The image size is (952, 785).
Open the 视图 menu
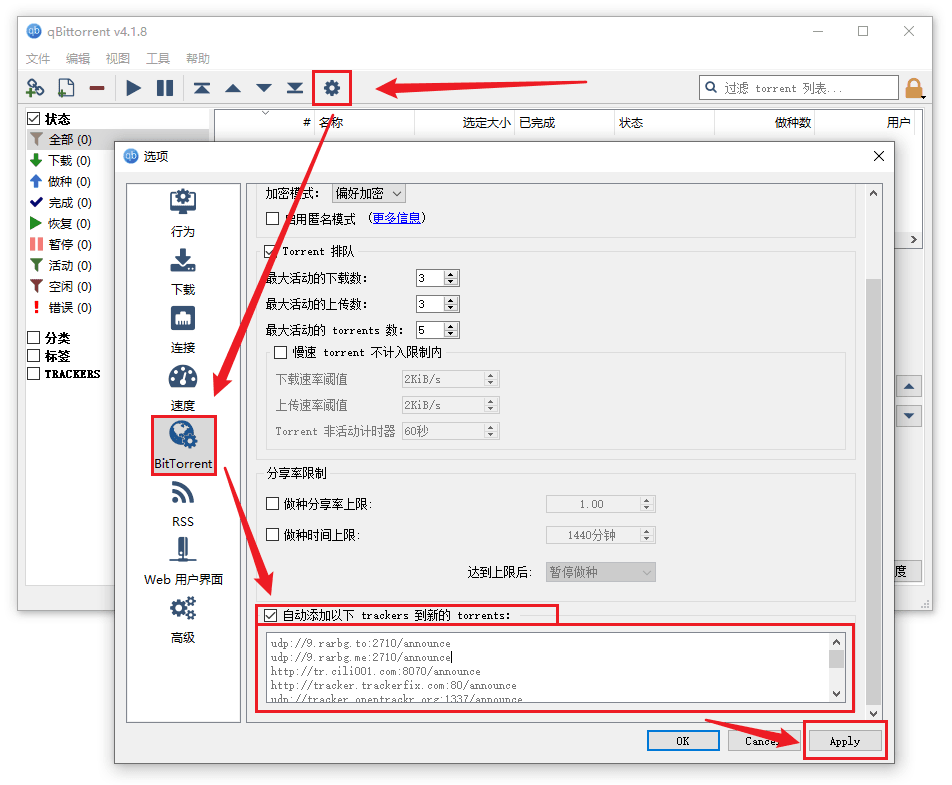(117, 59)
